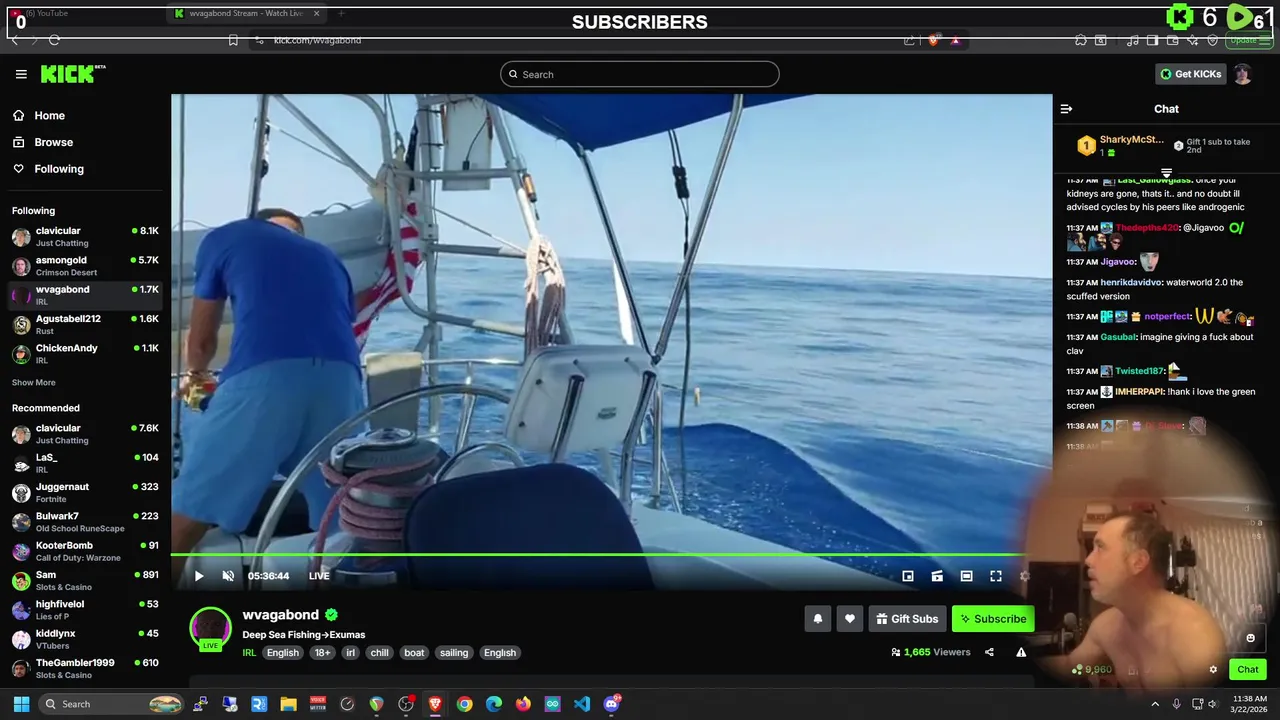This screenshot has width=1280, height=720.
Task: Open mini player picture-in-picture icon
Action: pyautogui.click(x=908, y=576)
